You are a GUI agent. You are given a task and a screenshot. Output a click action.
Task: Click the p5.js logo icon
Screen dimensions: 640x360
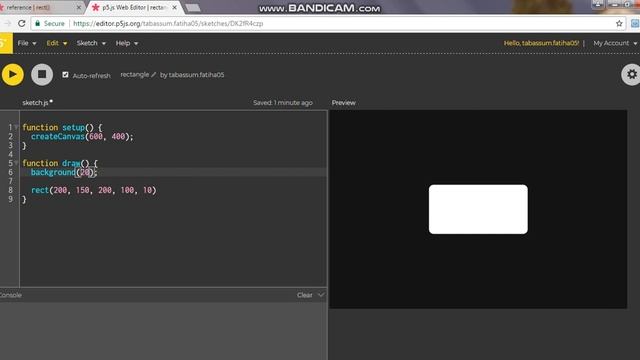6,43
